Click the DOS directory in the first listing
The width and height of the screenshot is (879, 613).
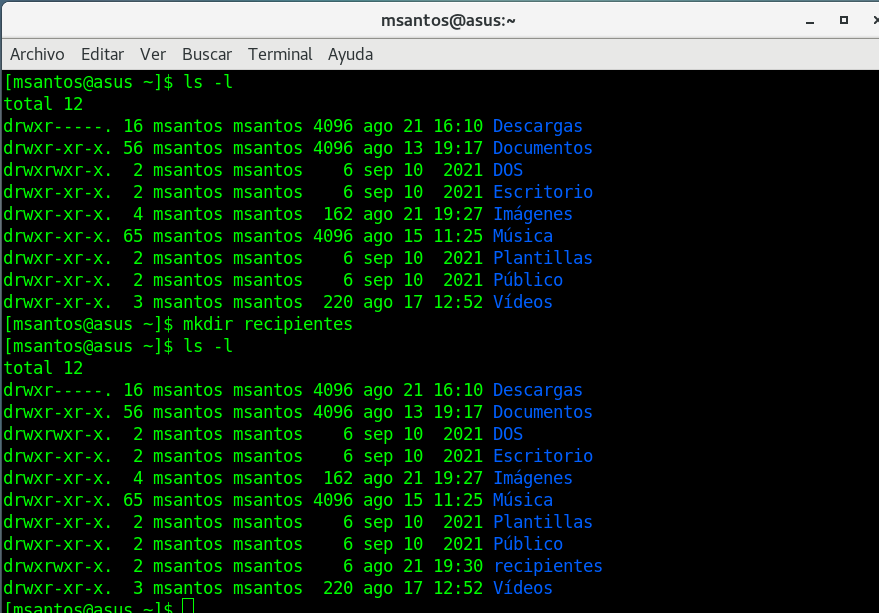click(508, 170)
